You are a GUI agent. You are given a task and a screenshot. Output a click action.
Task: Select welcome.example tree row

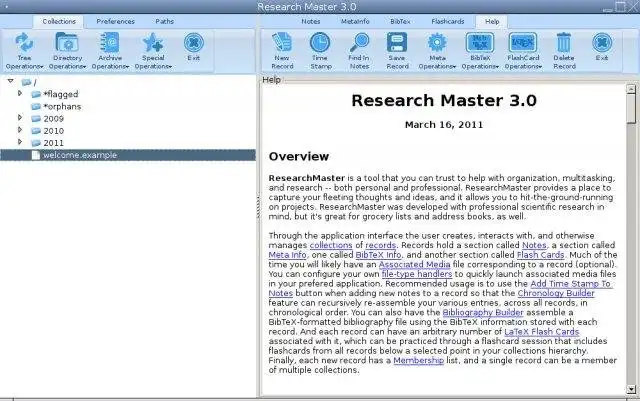[x=128, y=155]
